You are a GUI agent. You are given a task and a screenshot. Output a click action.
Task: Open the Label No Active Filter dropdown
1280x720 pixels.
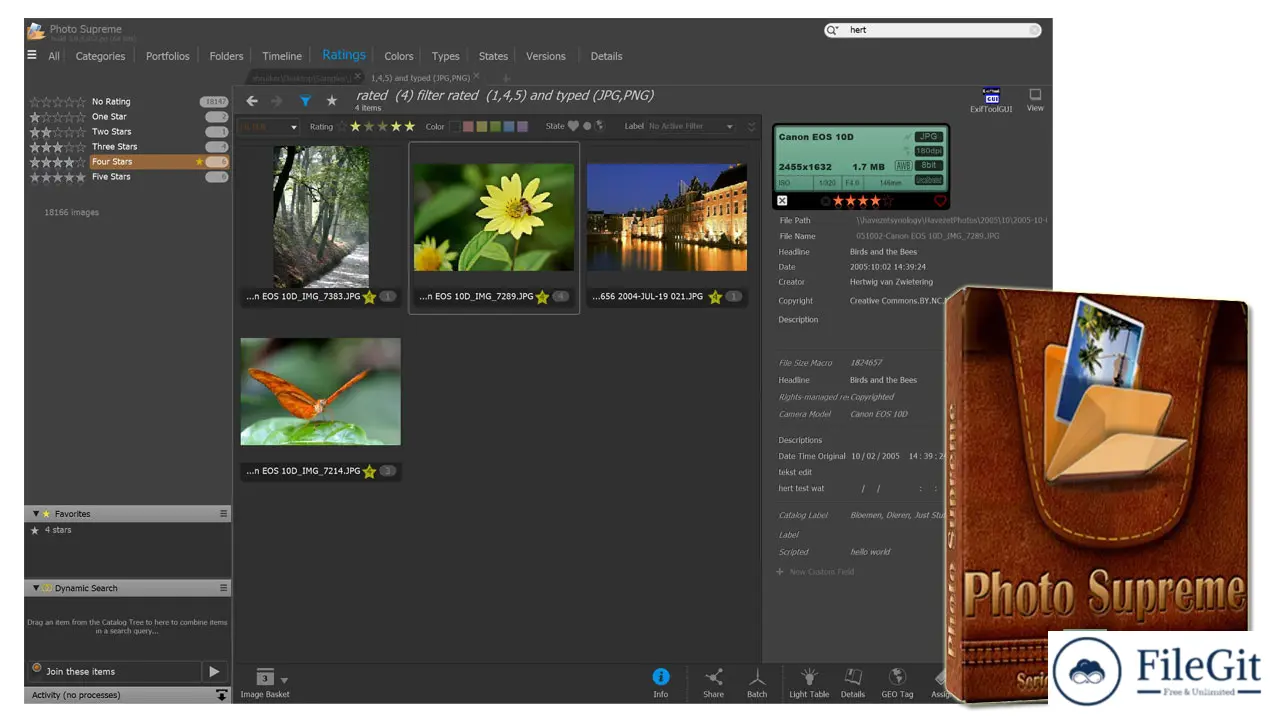point(691,127)
